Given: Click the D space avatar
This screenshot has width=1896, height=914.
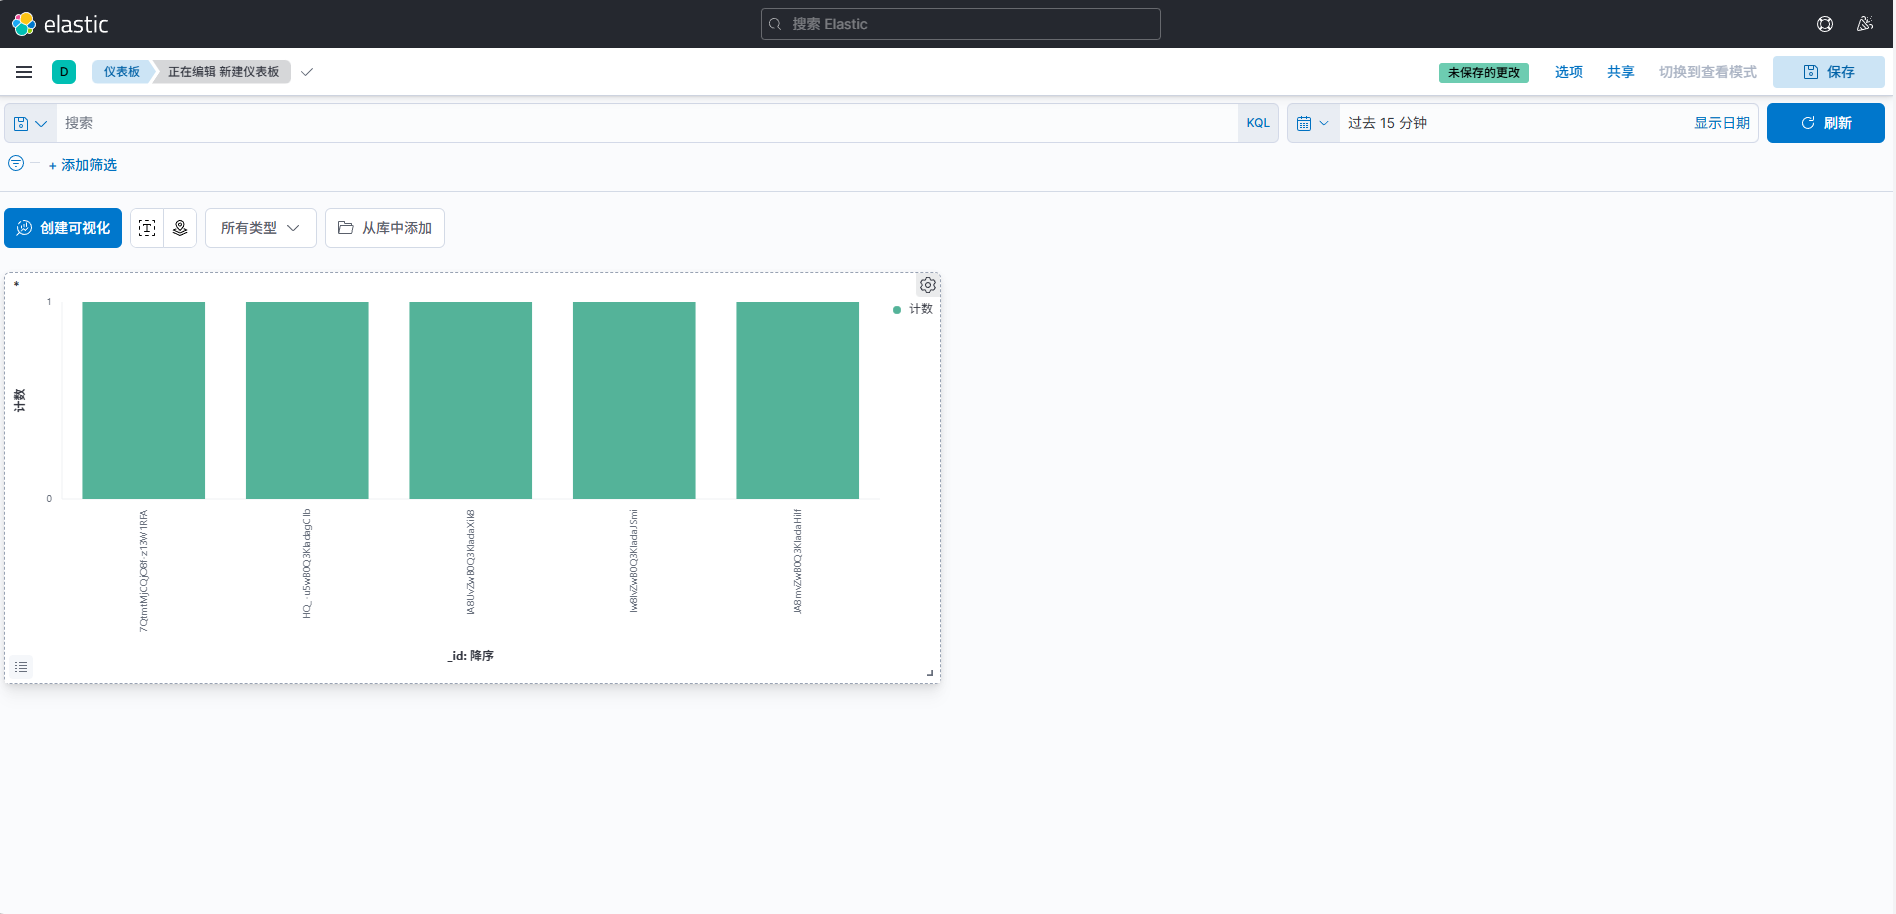Looking at the screenshot, I should coord(64,72).
